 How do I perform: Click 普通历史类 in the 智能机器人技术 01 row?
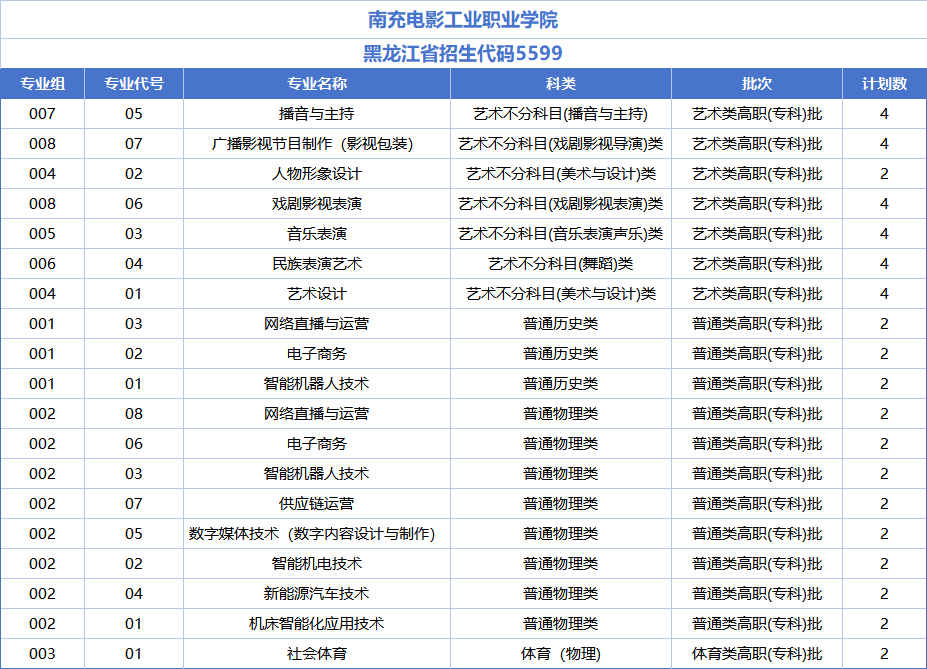click(560, 384)
